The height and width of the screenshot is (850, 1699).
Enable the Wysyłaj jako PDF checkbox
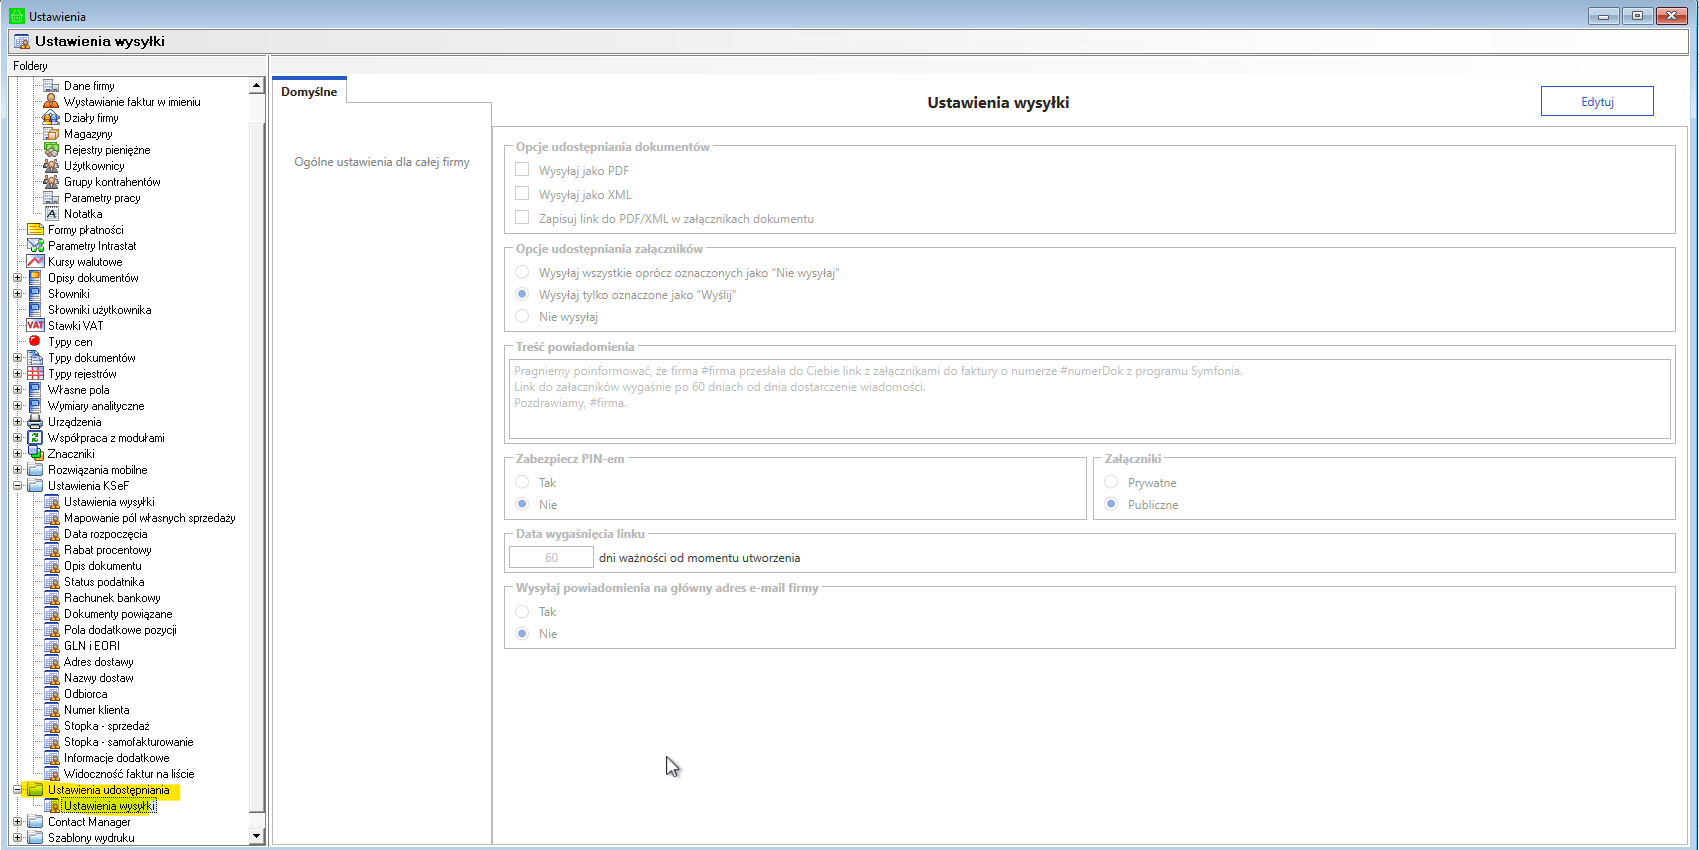522,170
